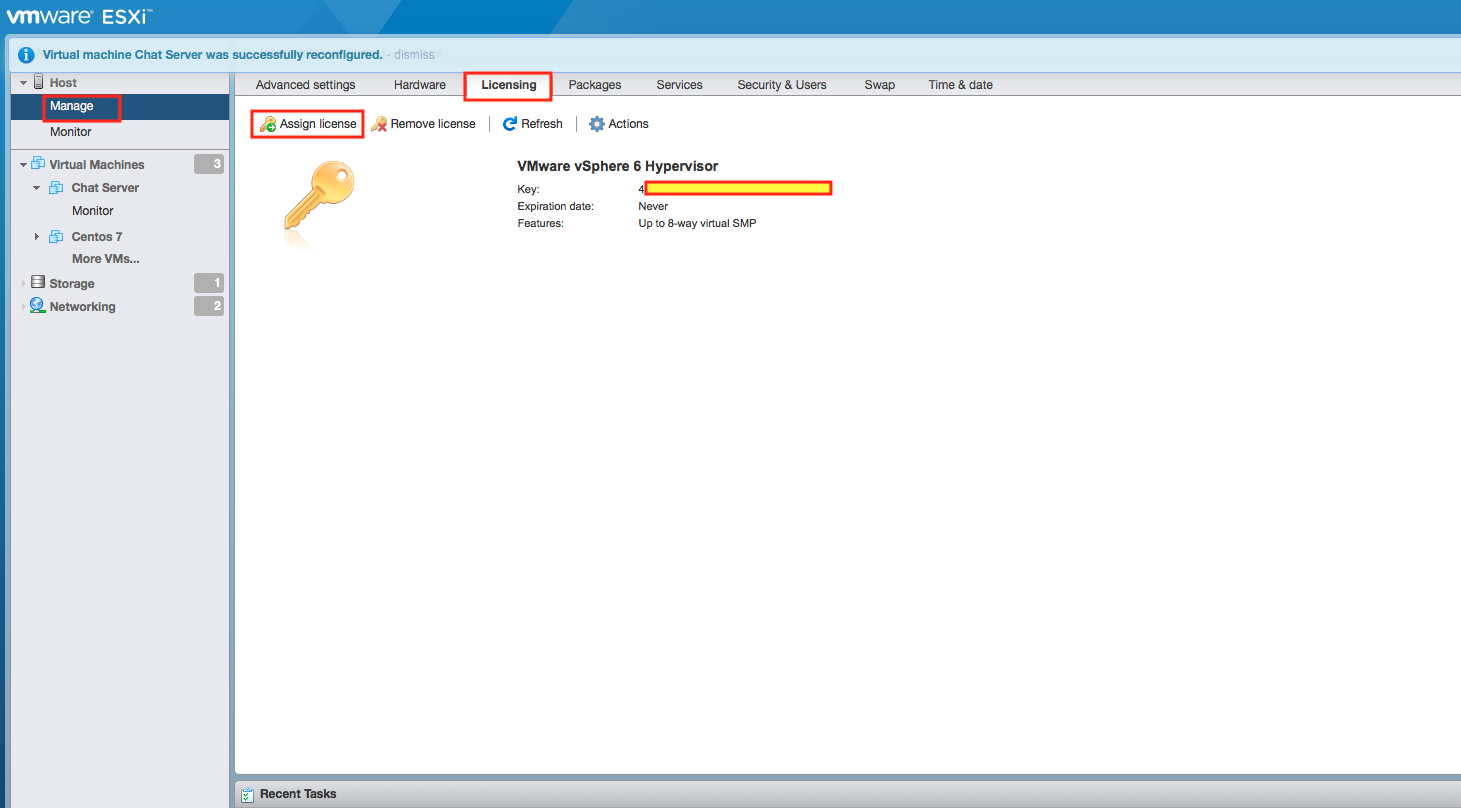Expand the Storage tree node

click(x=23, y=284)
